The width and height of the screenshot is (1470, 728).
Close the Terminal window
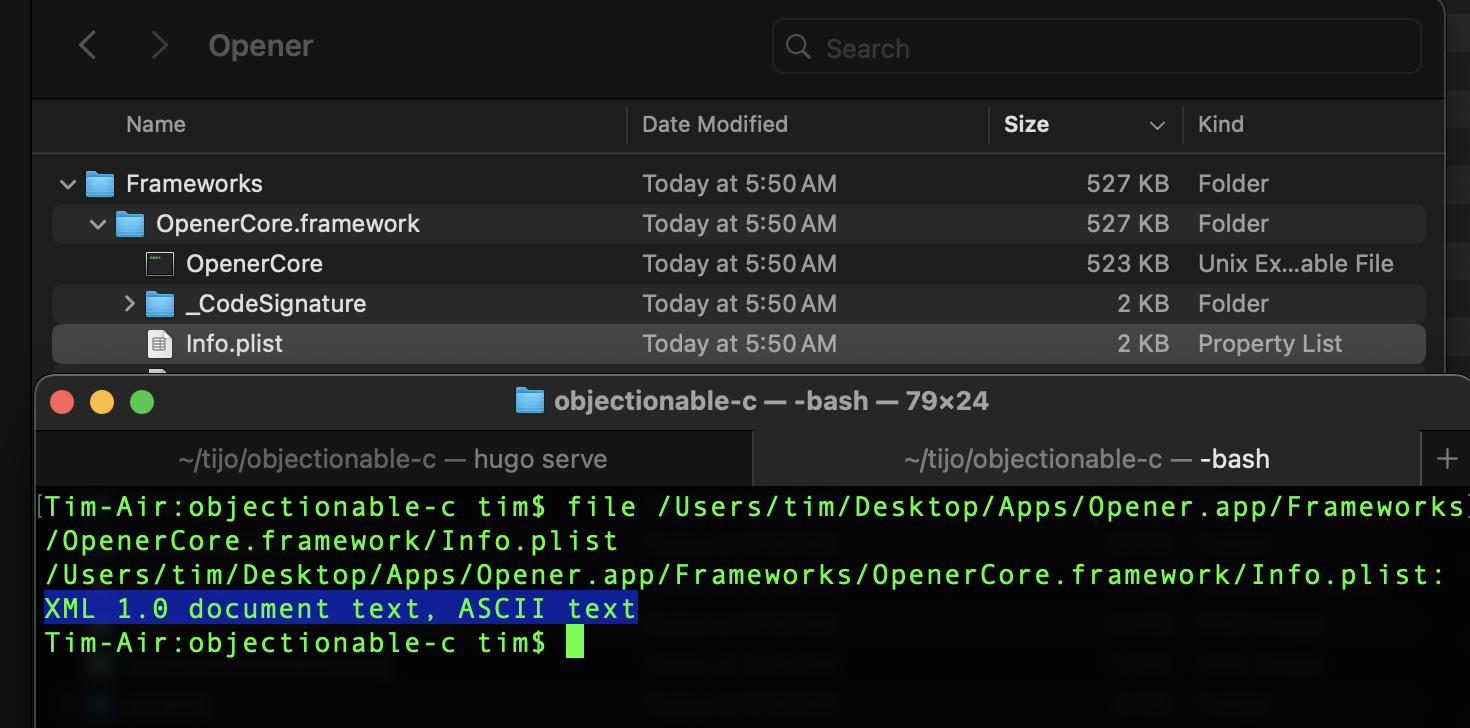(x=63, y=402)
